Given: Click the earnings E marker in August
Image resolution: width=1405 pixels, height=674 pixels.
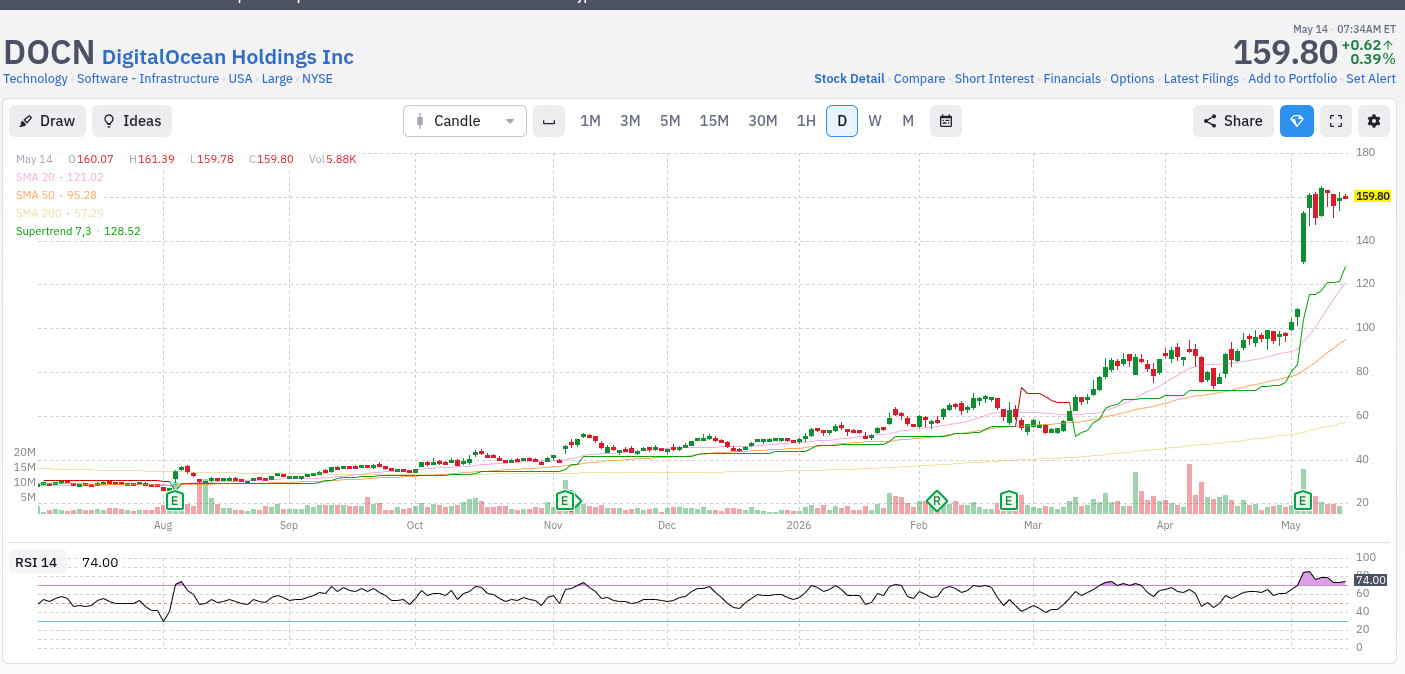Looking at the screenshot, I should tap(174, 500).
